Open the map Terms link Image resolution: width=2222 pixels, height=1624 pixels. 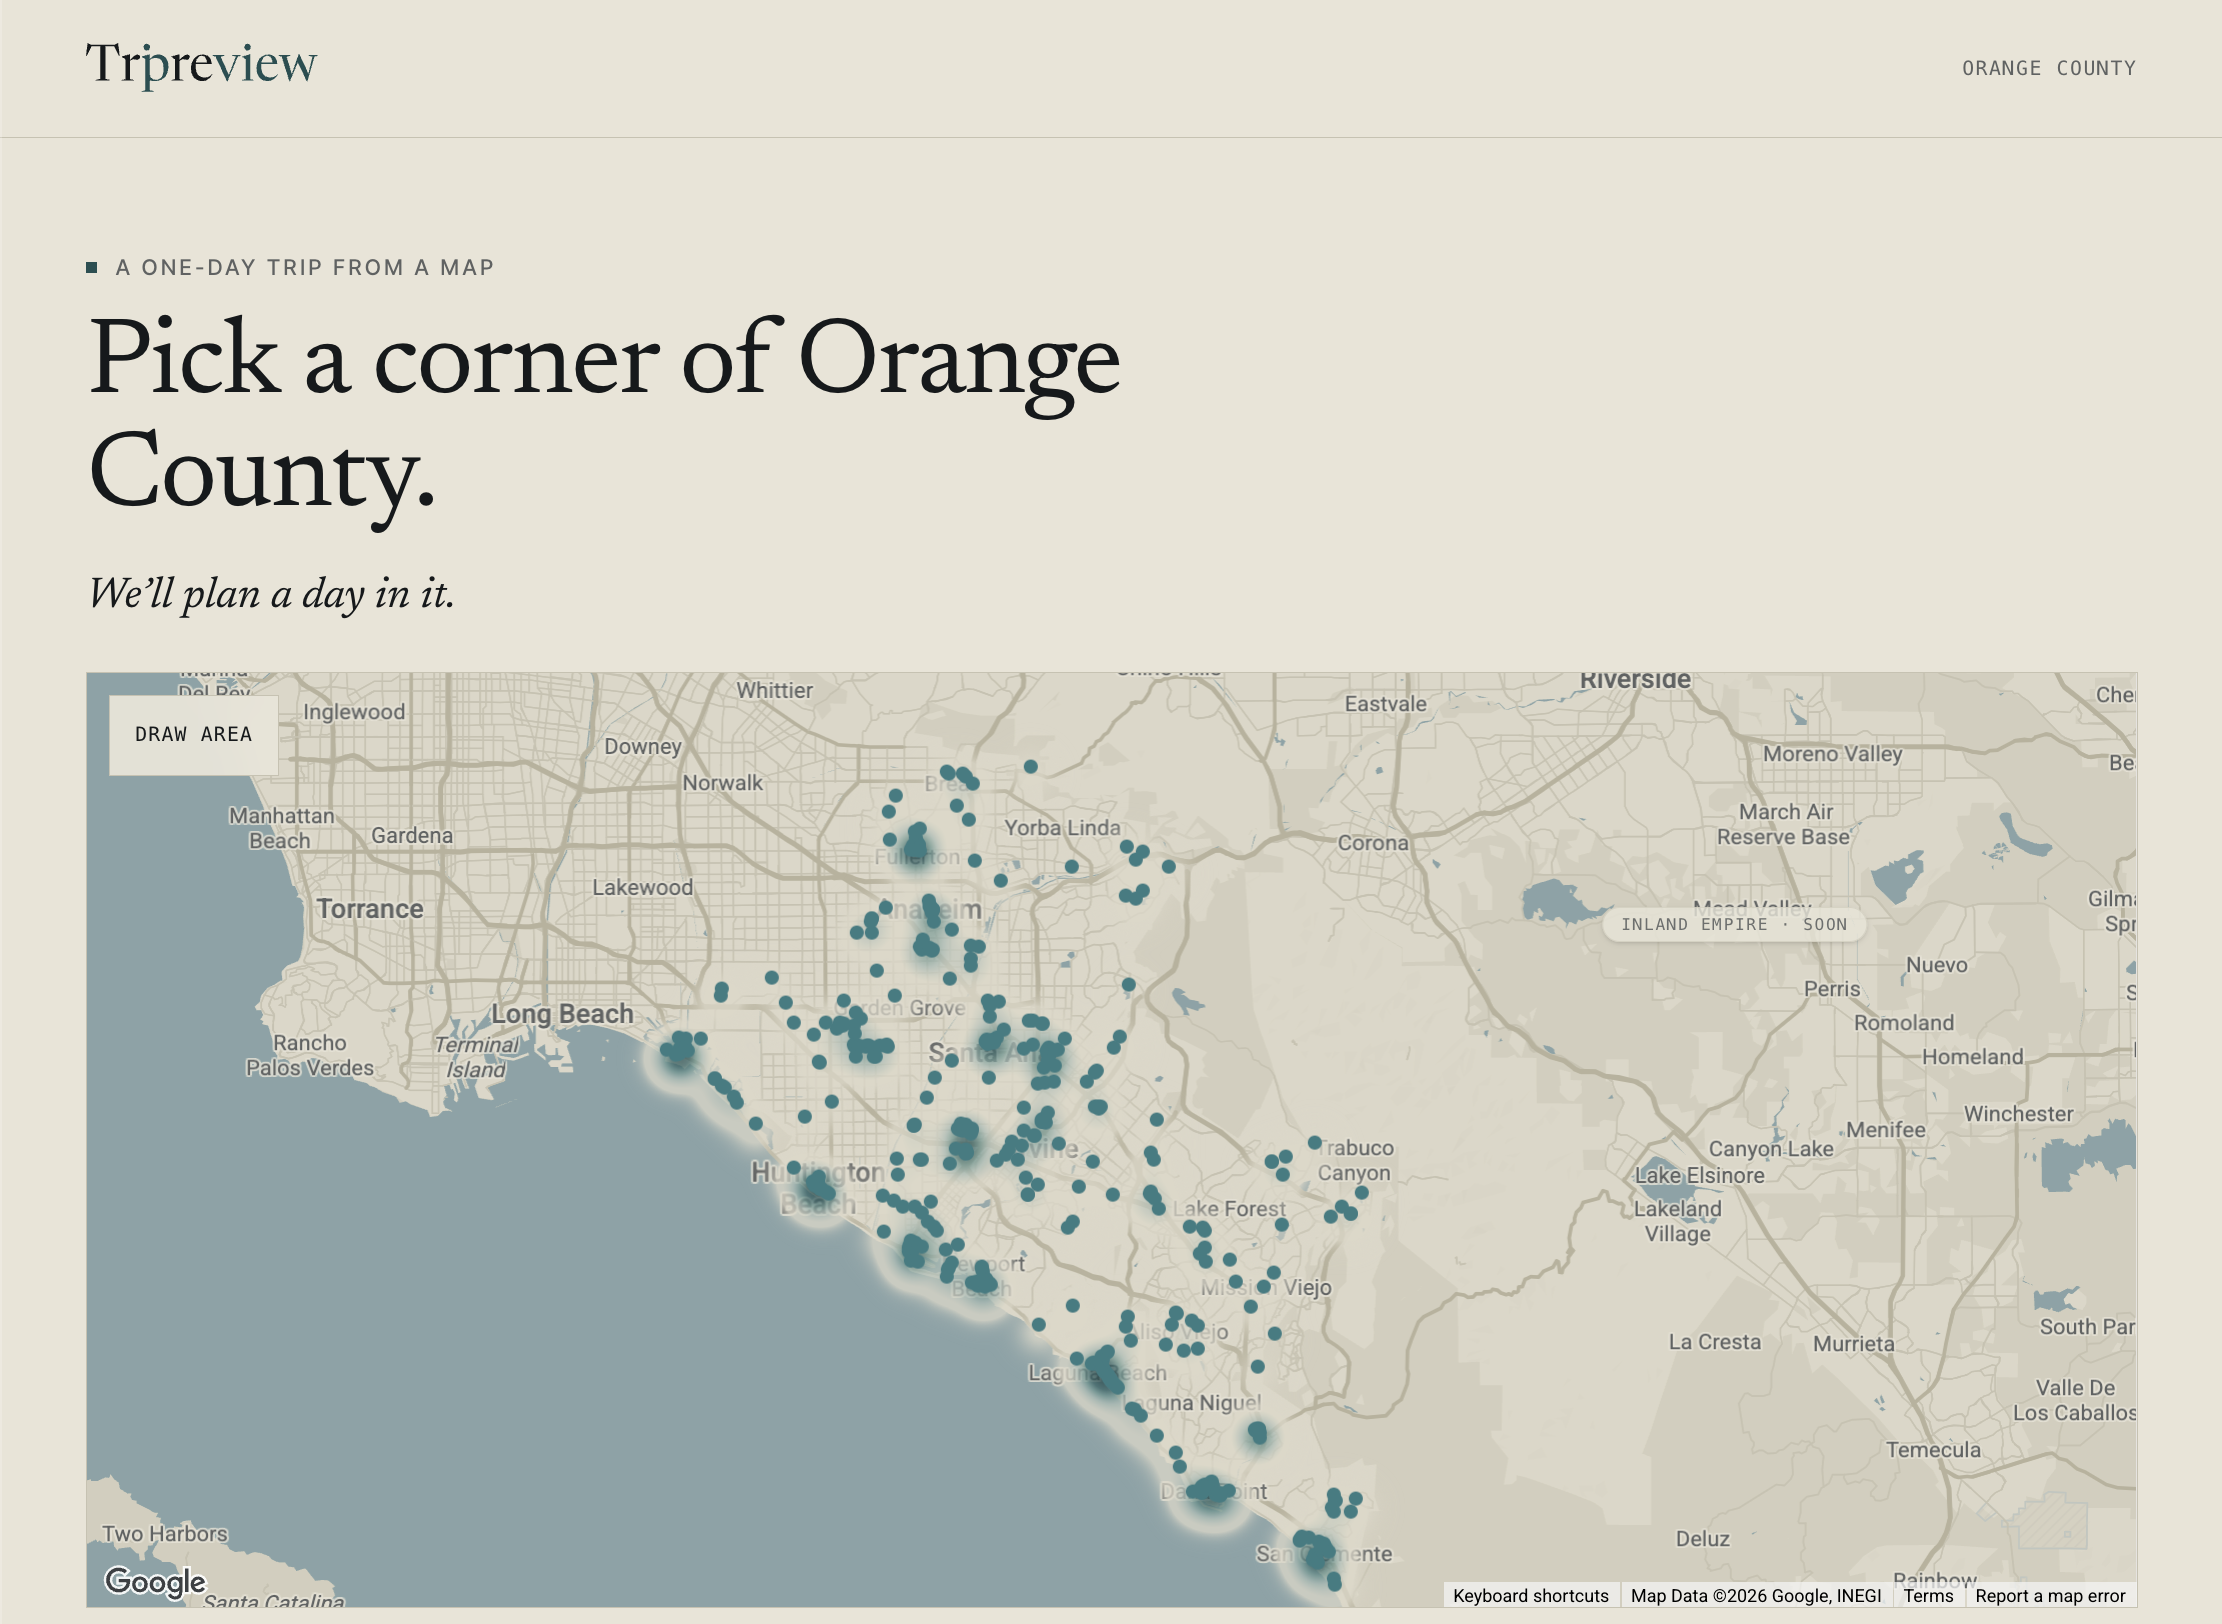tap(1928, 1596)
